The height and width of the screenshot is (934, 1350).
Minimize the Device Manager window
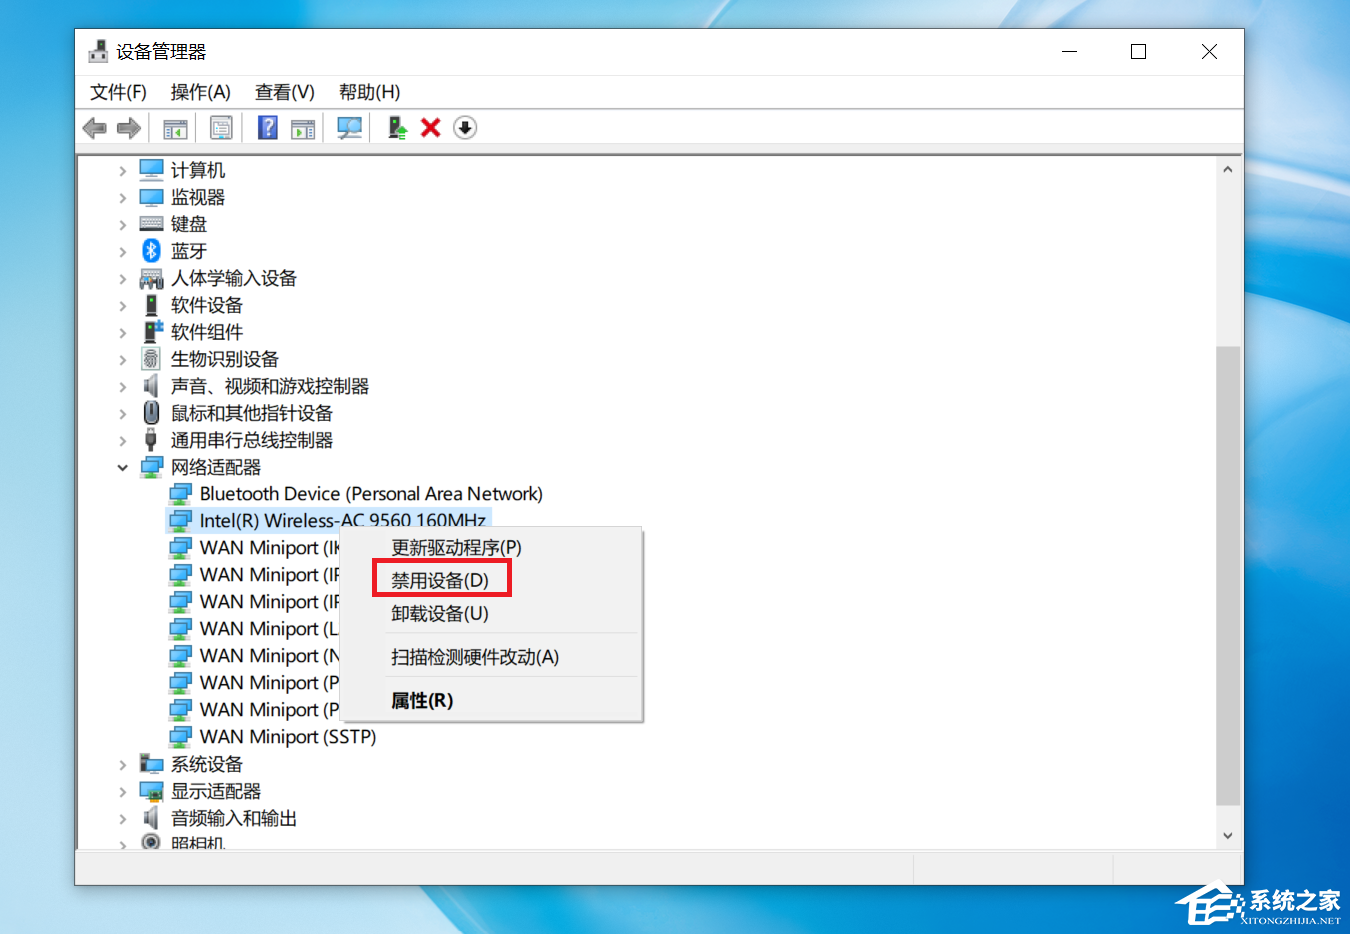(x=1069, y=52)
